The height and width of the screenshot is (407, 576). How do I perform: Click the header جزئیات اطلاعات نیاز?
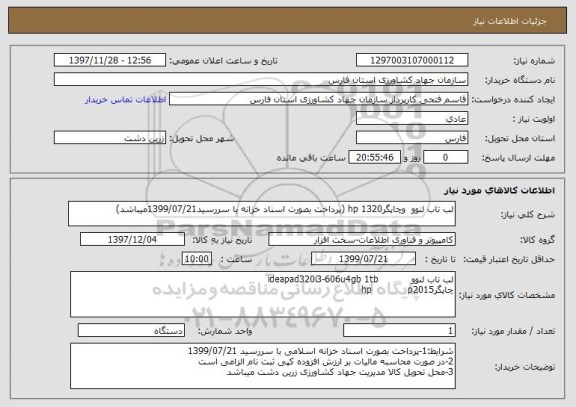point(510,21)
